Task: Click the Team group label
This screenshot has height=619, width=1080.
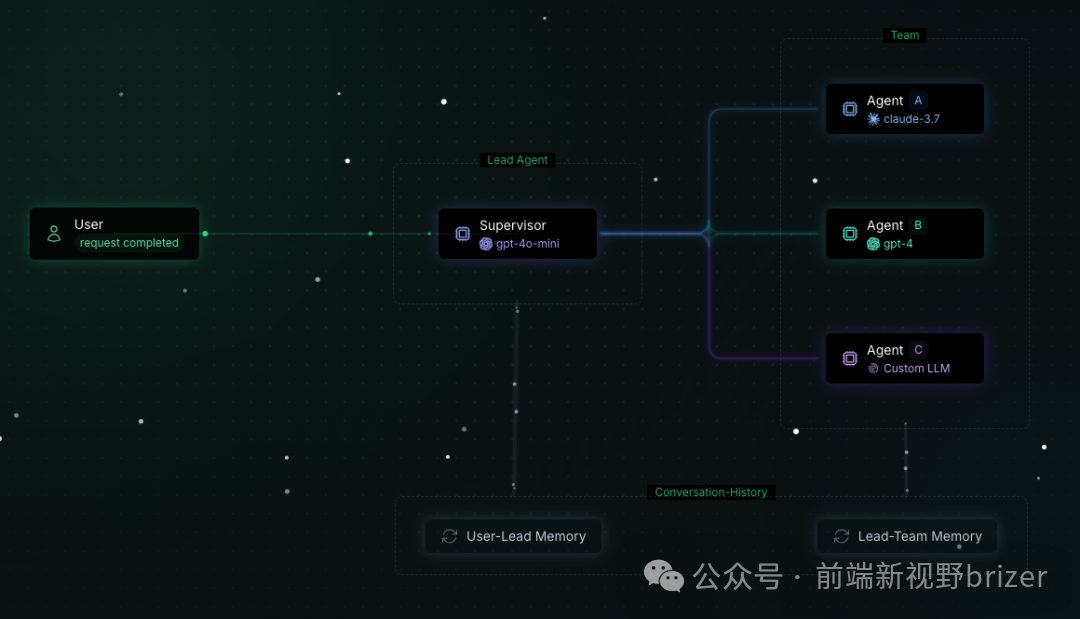Action: tap(905, 35)
